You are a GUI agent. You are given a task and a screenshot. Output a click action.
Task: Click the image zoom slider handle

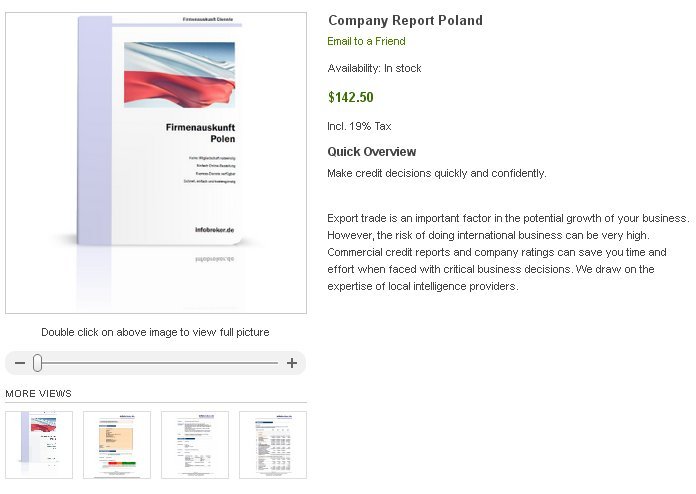click(37, 363)
